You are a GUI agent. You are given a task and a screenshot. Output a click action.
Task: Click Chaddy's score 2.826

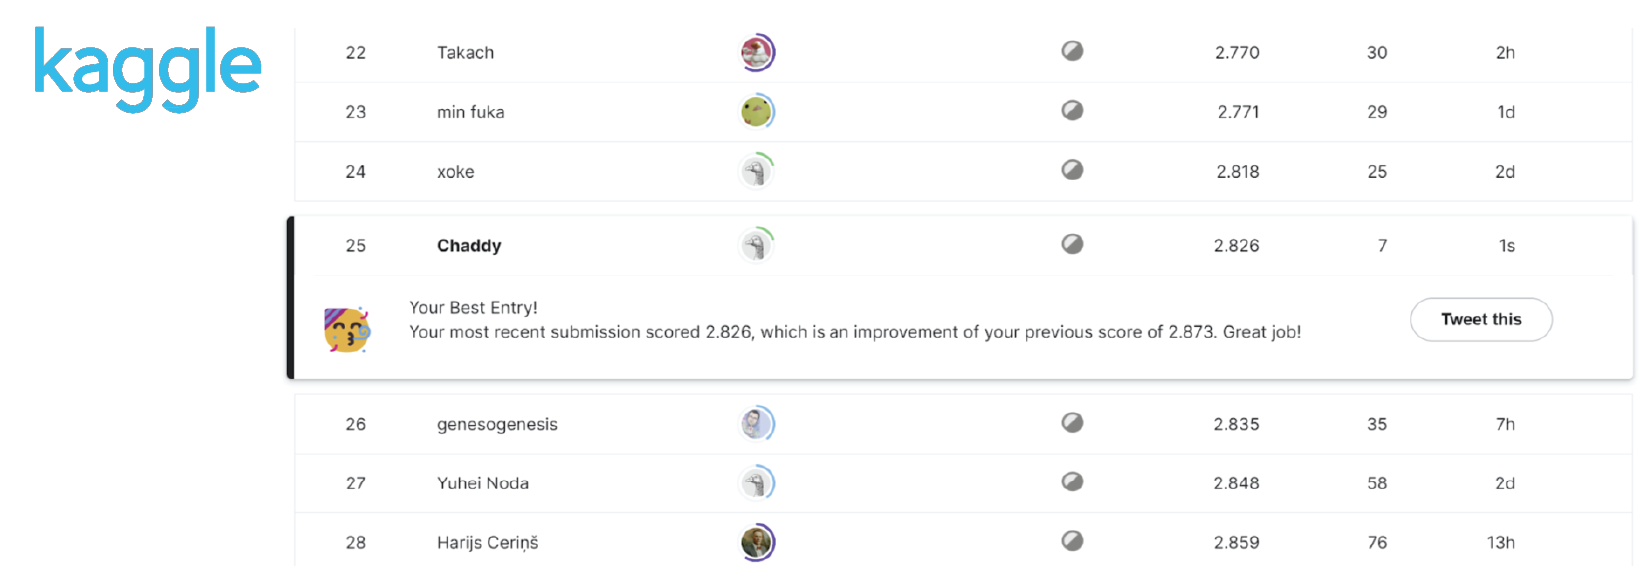point(1236,246)
